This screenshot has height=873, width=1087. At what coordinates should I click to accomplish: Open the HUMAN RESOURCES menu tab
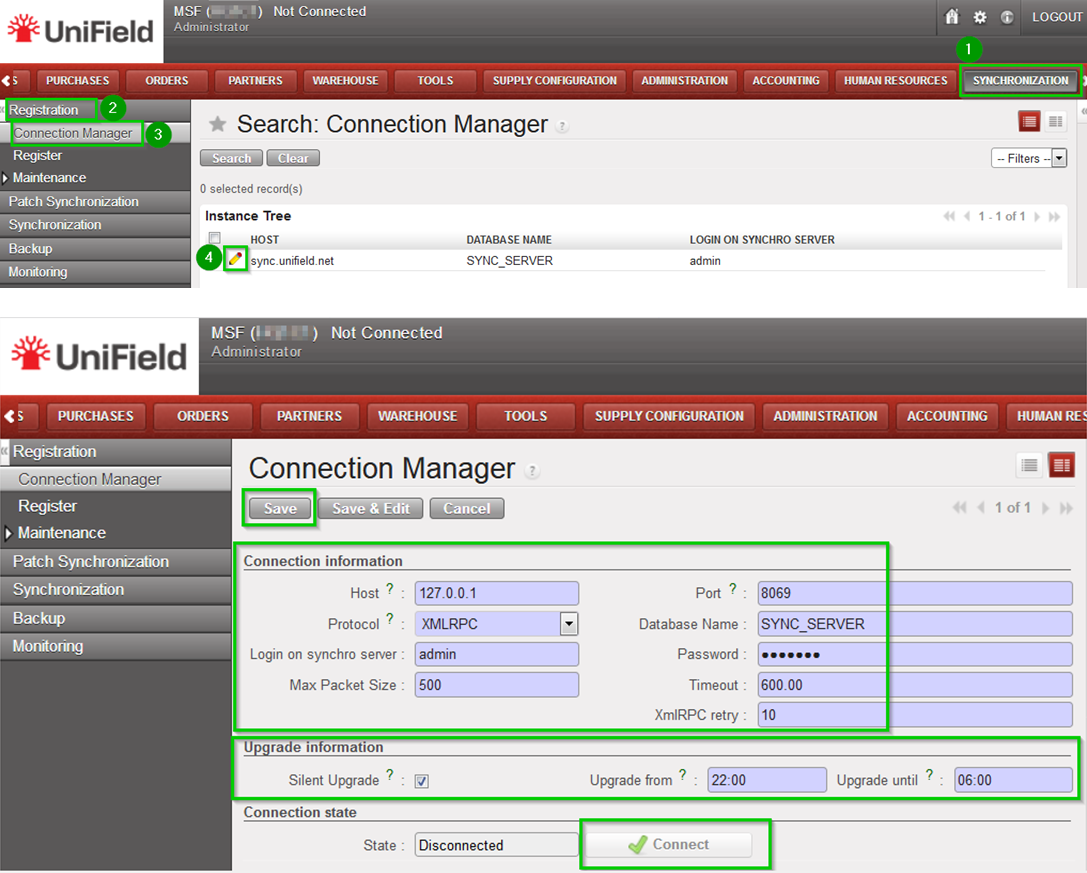[895, 81]
